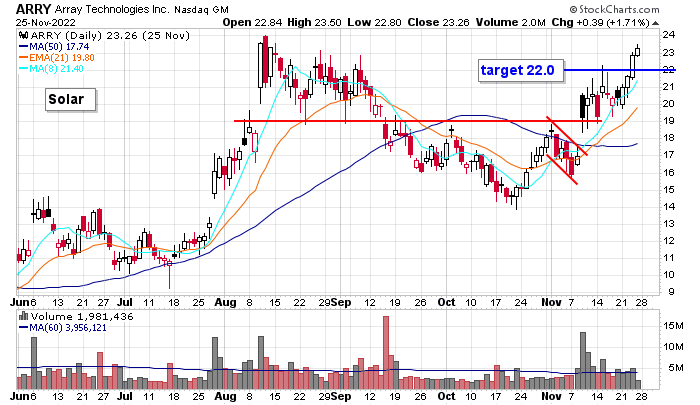Click the Close 23.26 value

click(x=438, y=22)
